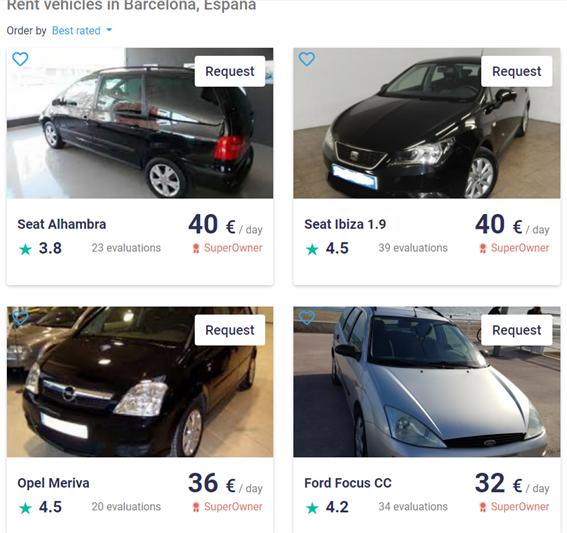Request the Seat Ibiza 1.9 rental
Image resolution: width=567 pixels, height=533 pixels.
pyautogui.click(x=517, y=71)
